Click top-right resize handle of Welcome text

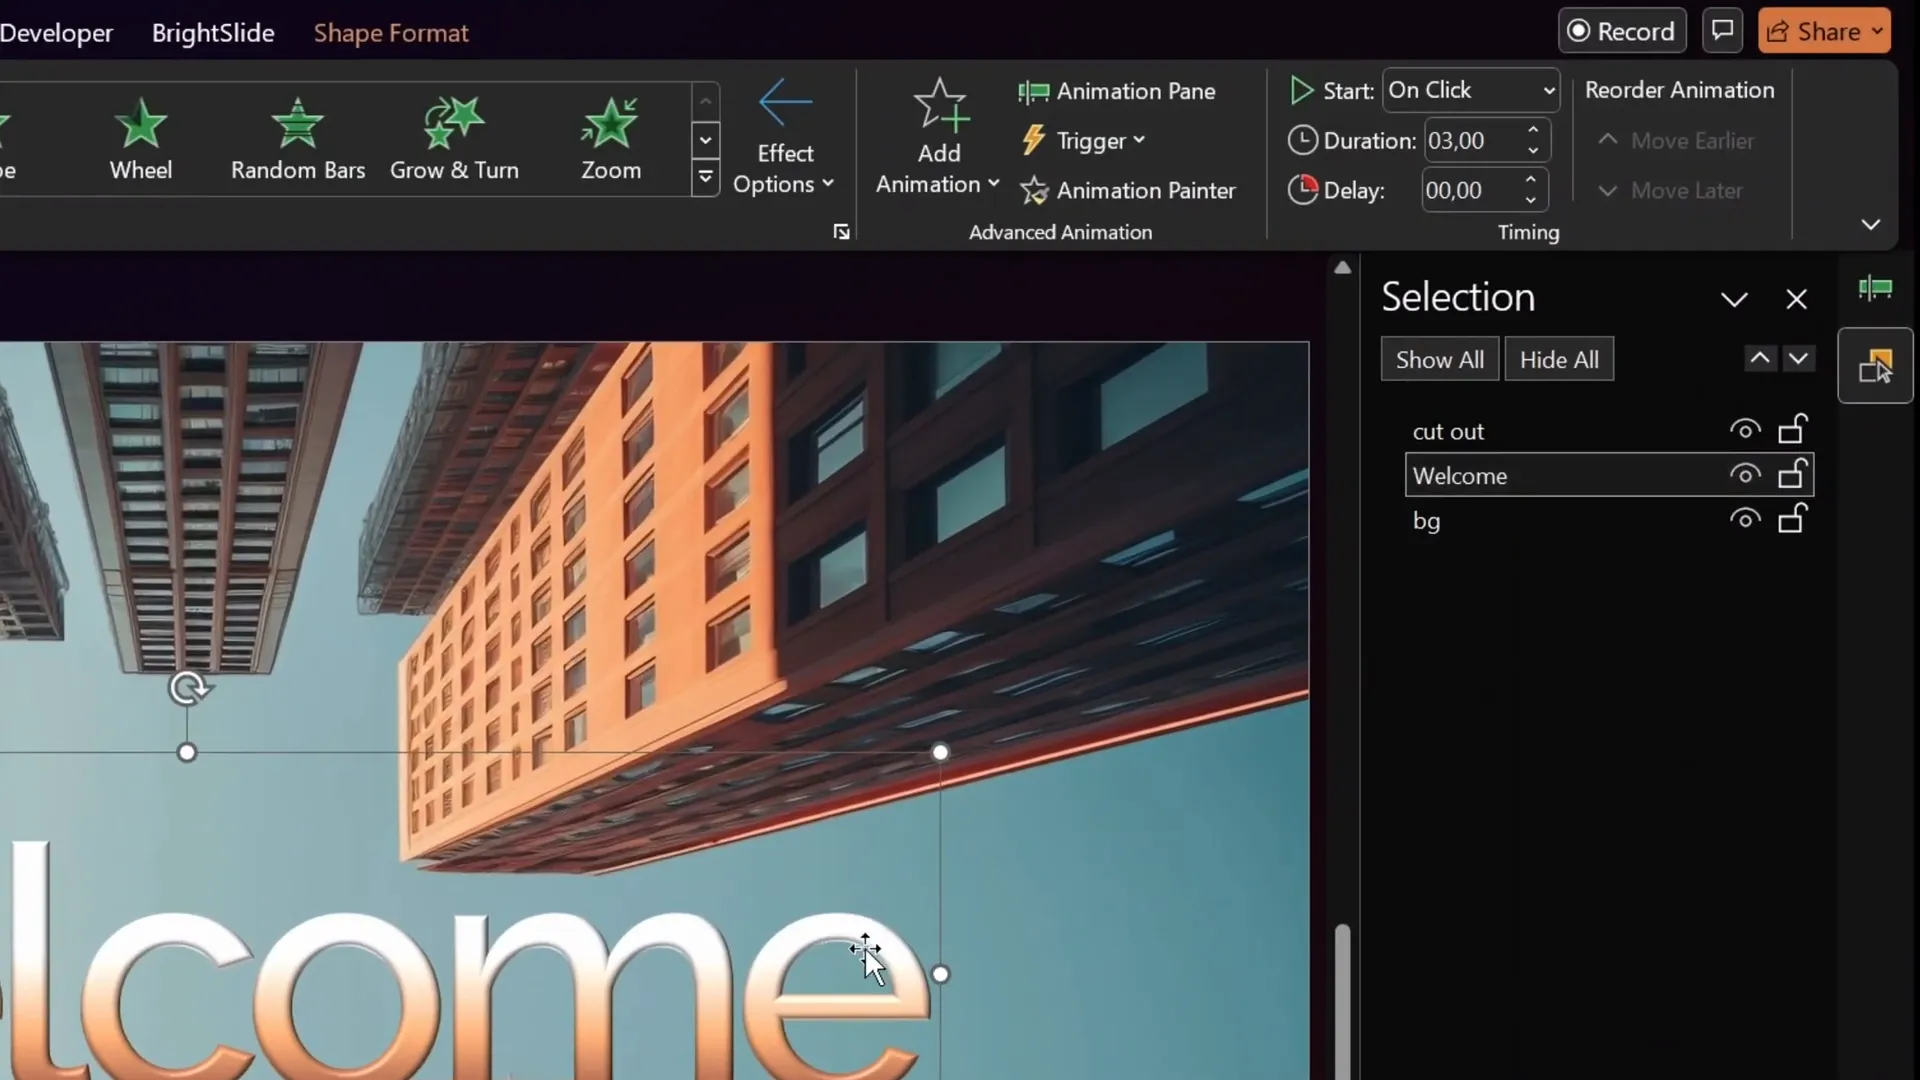tap(940, 752)
